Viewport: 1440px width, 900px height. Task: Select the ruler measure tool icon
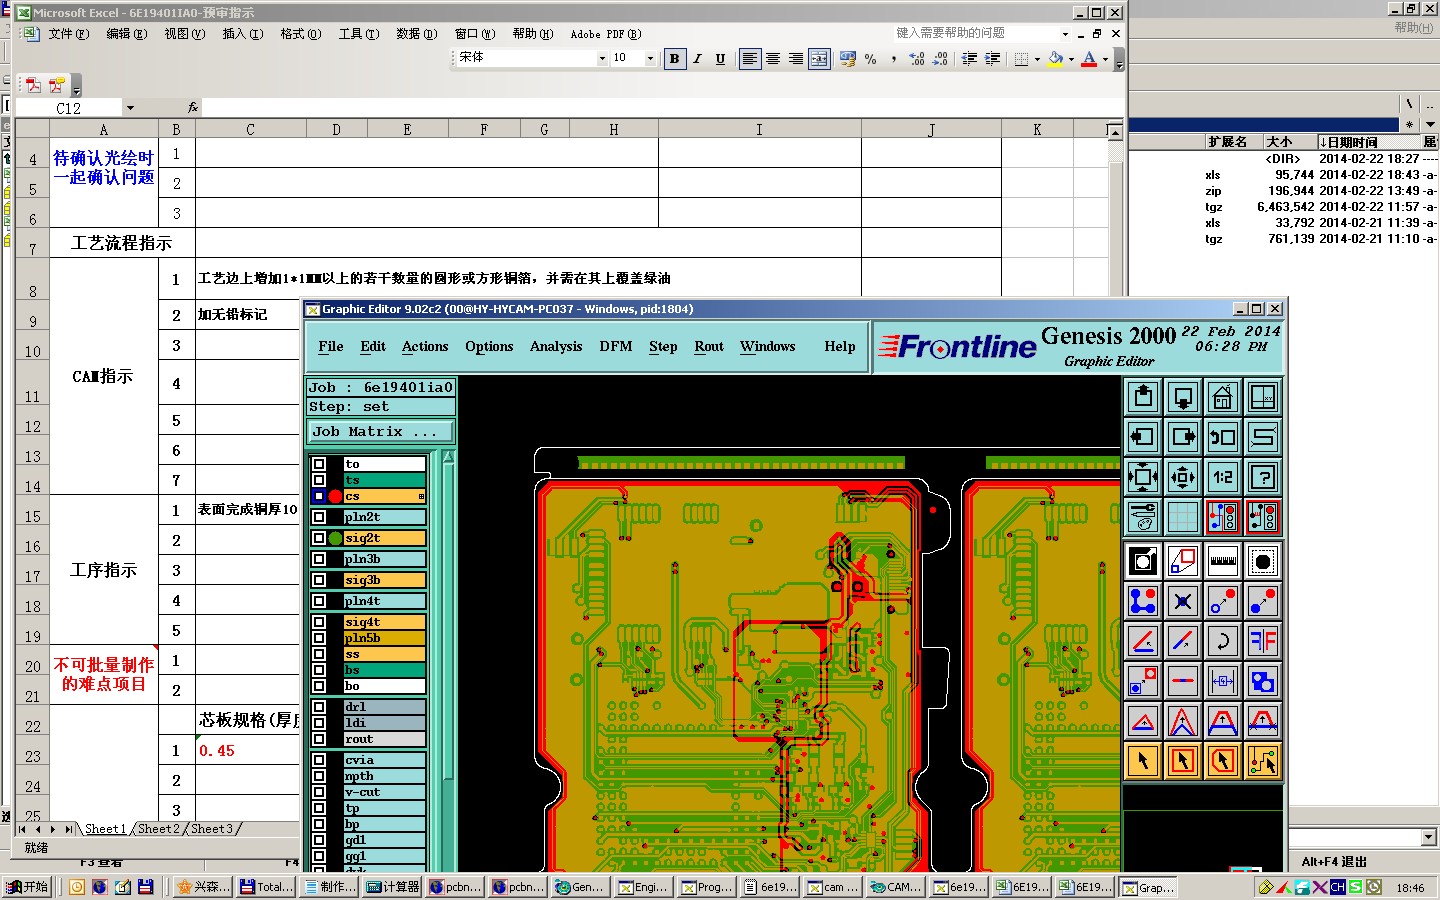pos(1223,561)
